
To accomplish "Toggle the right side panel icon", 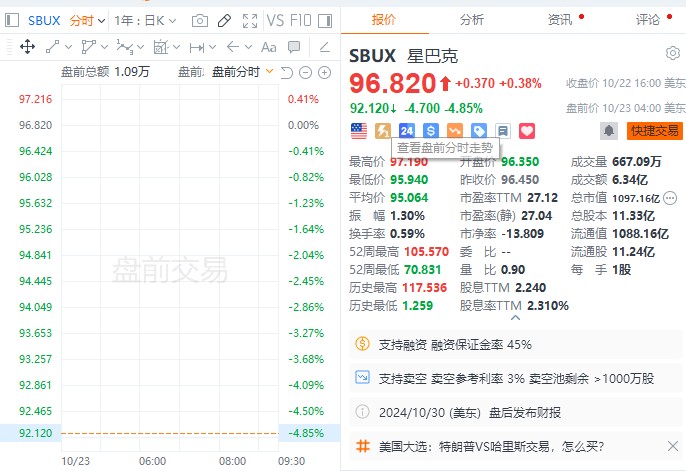I will pyautogui.click(x=325, y=21).
